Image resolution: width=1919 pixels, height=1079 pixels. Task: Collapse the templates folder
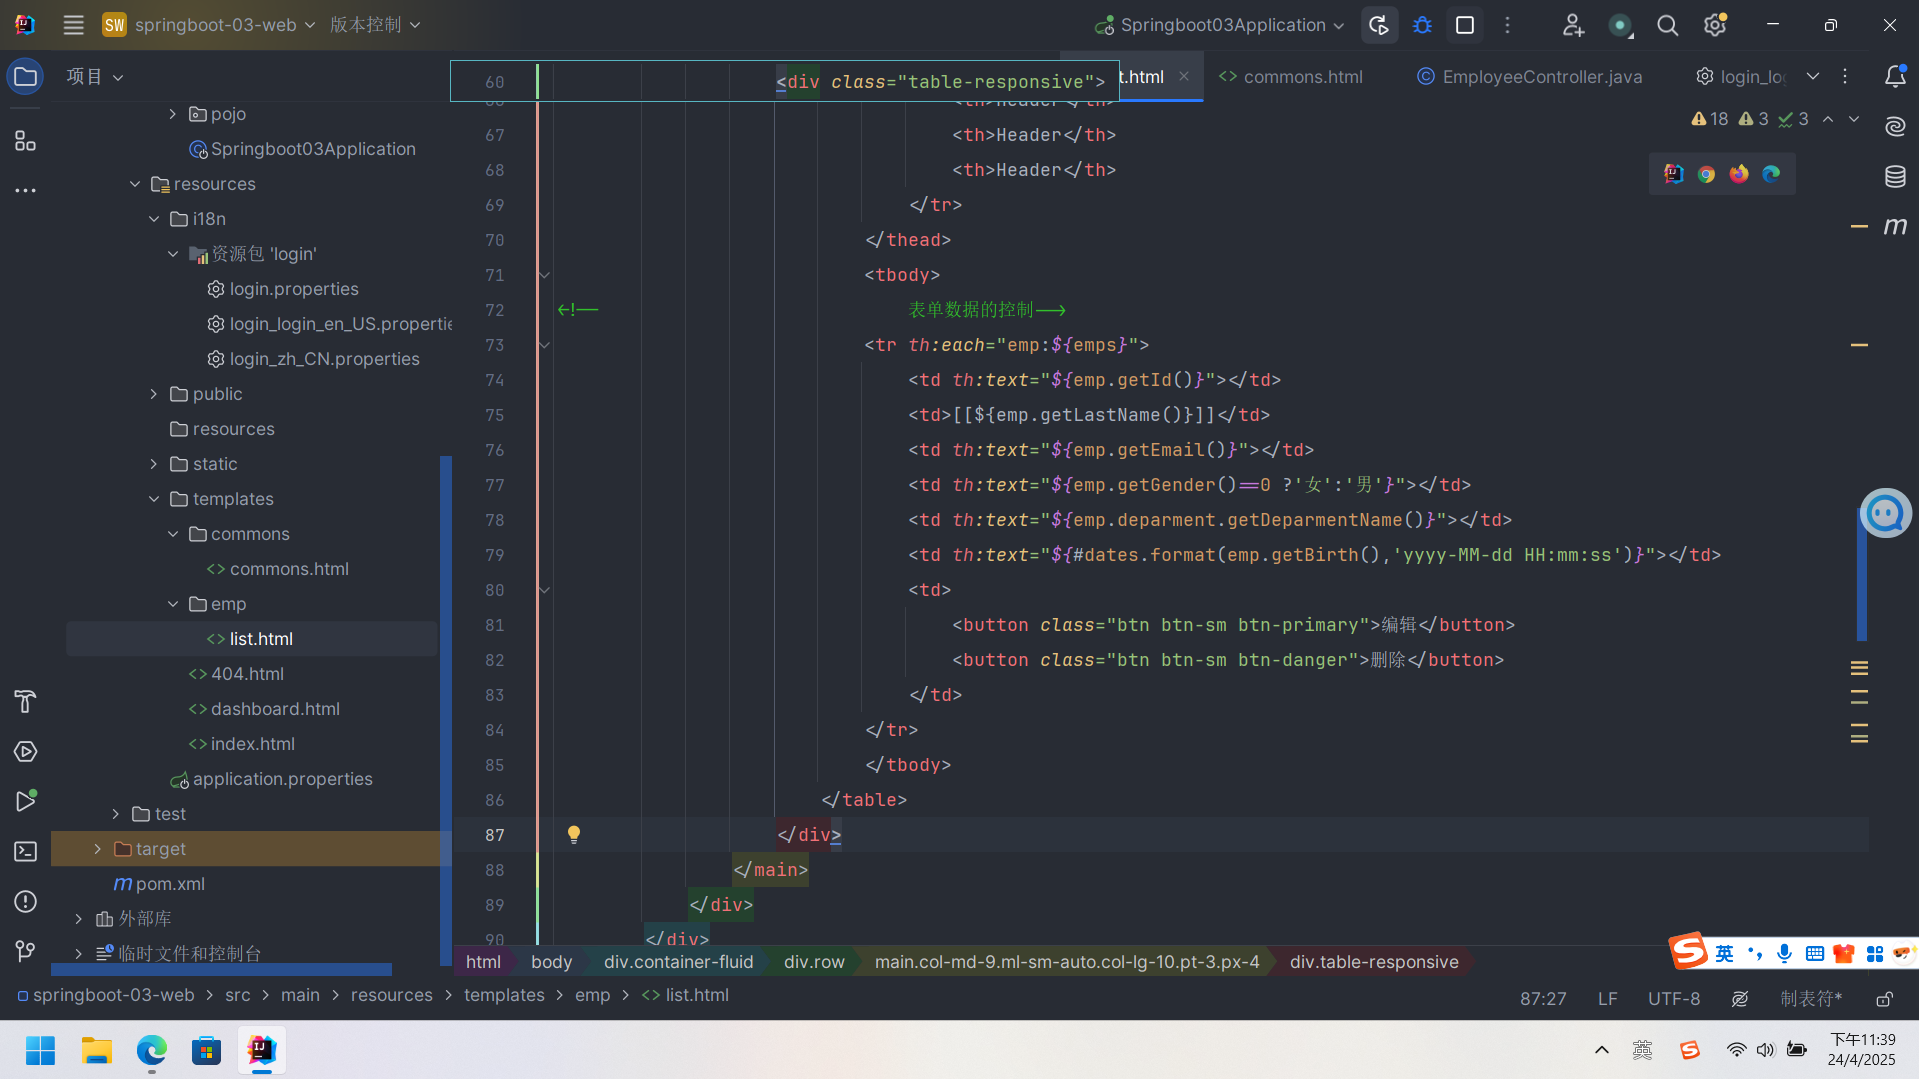[x=154, y=499]
